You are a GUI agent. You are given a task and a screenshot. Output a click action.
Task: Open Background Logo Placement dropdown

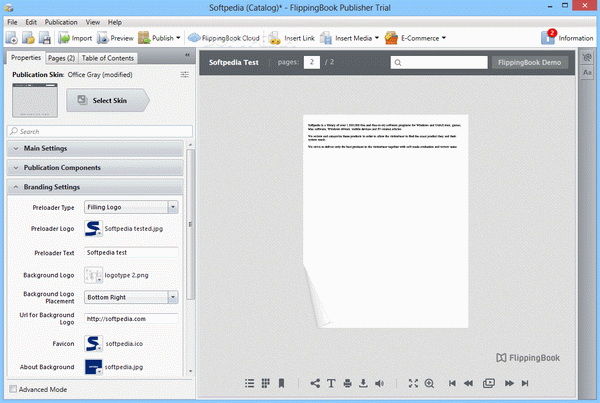pyautogui.click(x=131, y=297)
